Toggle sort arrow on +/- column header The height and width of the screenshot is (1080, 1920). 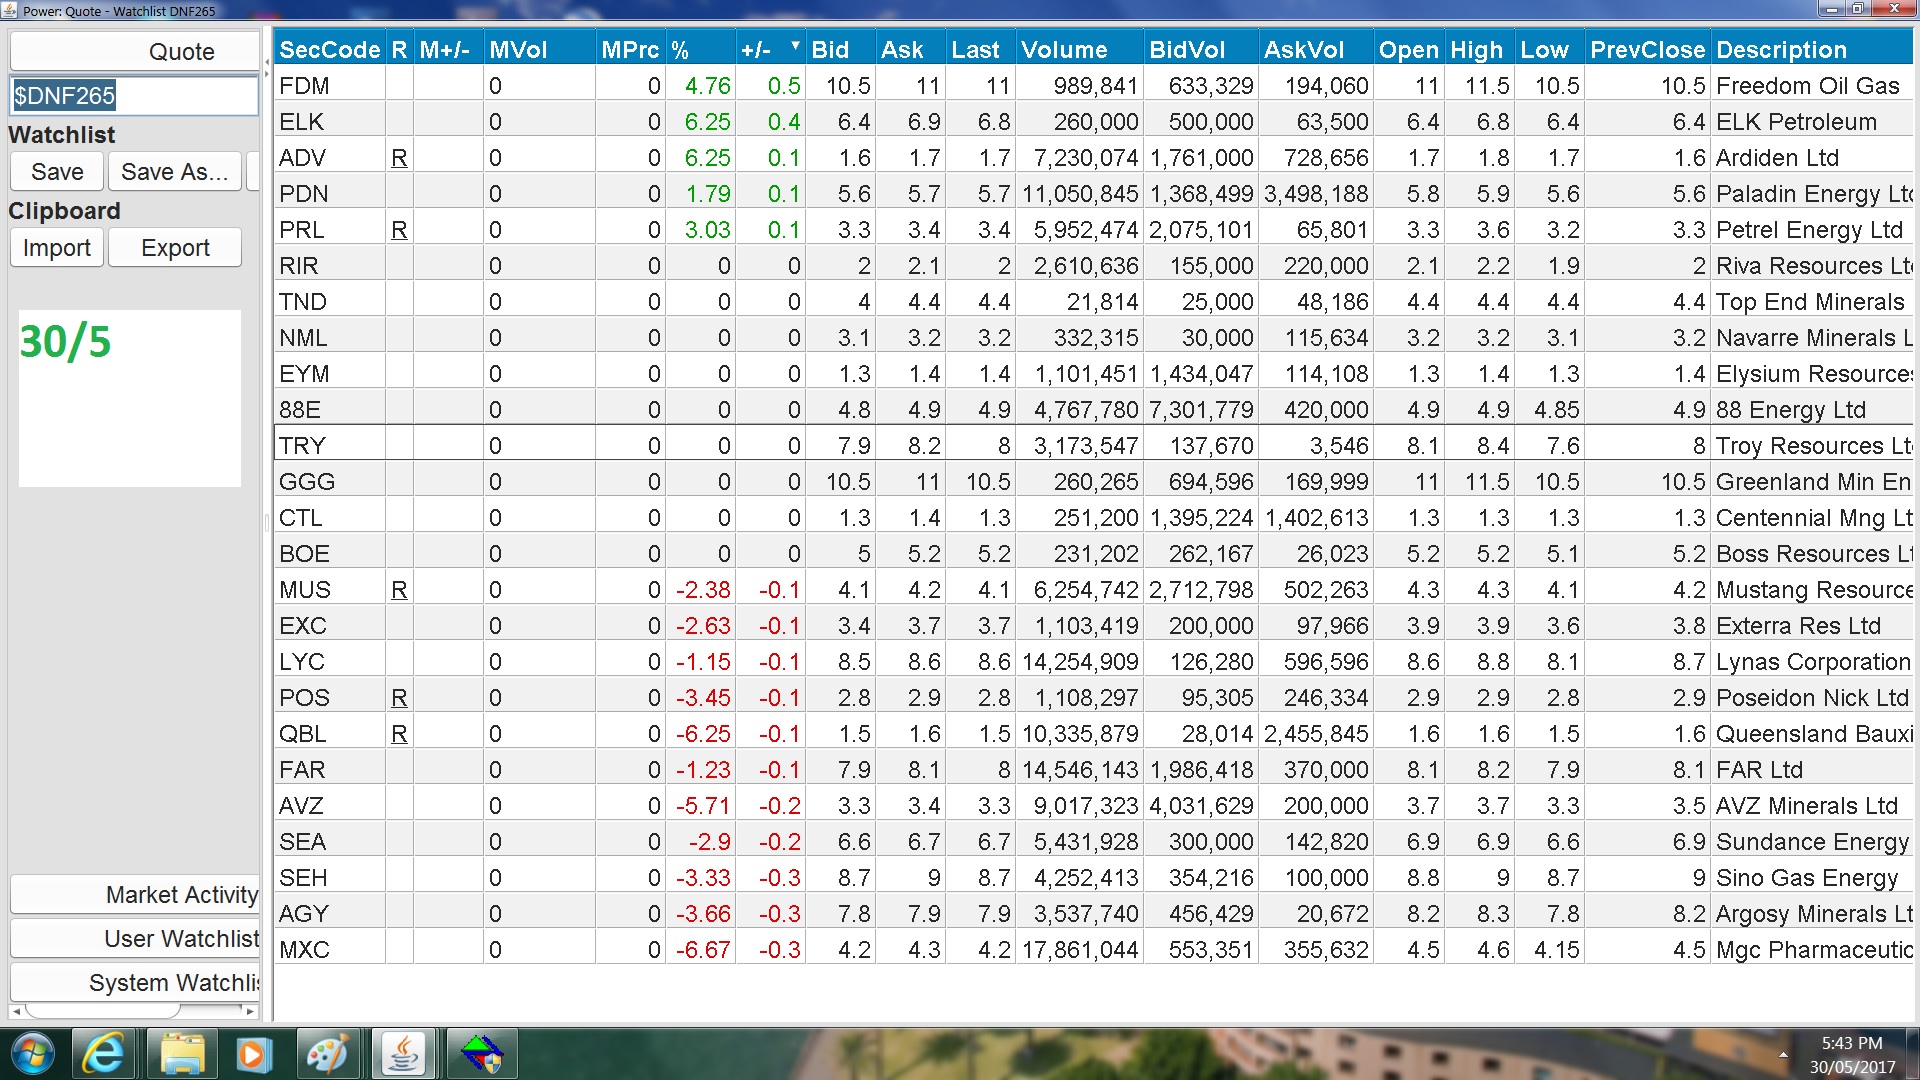coord(795,46)
